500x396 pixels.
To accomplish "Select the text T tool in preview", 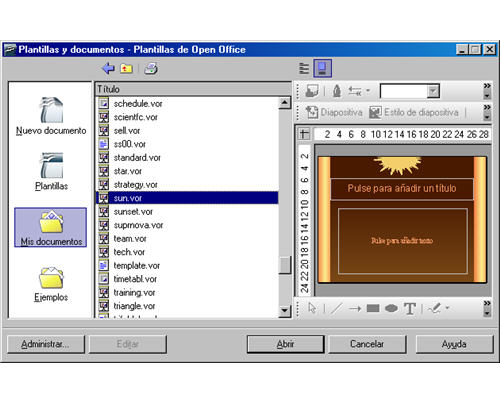I will (x=410, y=308).
